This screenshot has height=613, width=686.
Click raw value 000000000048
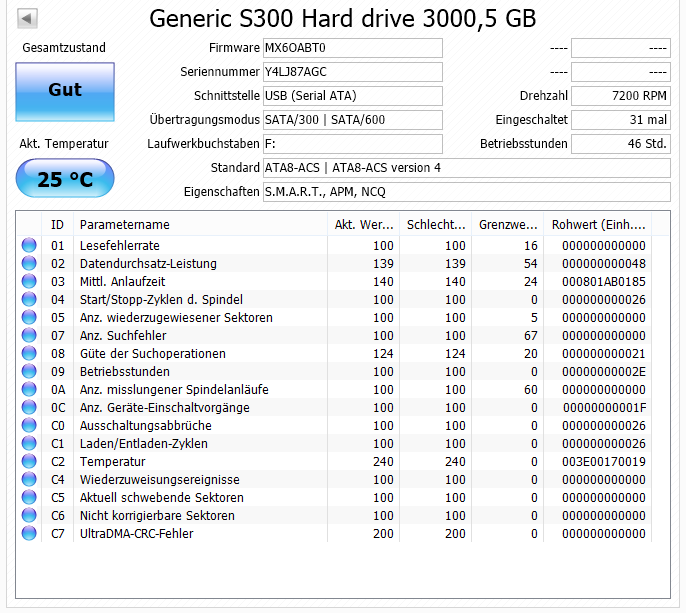604,263
